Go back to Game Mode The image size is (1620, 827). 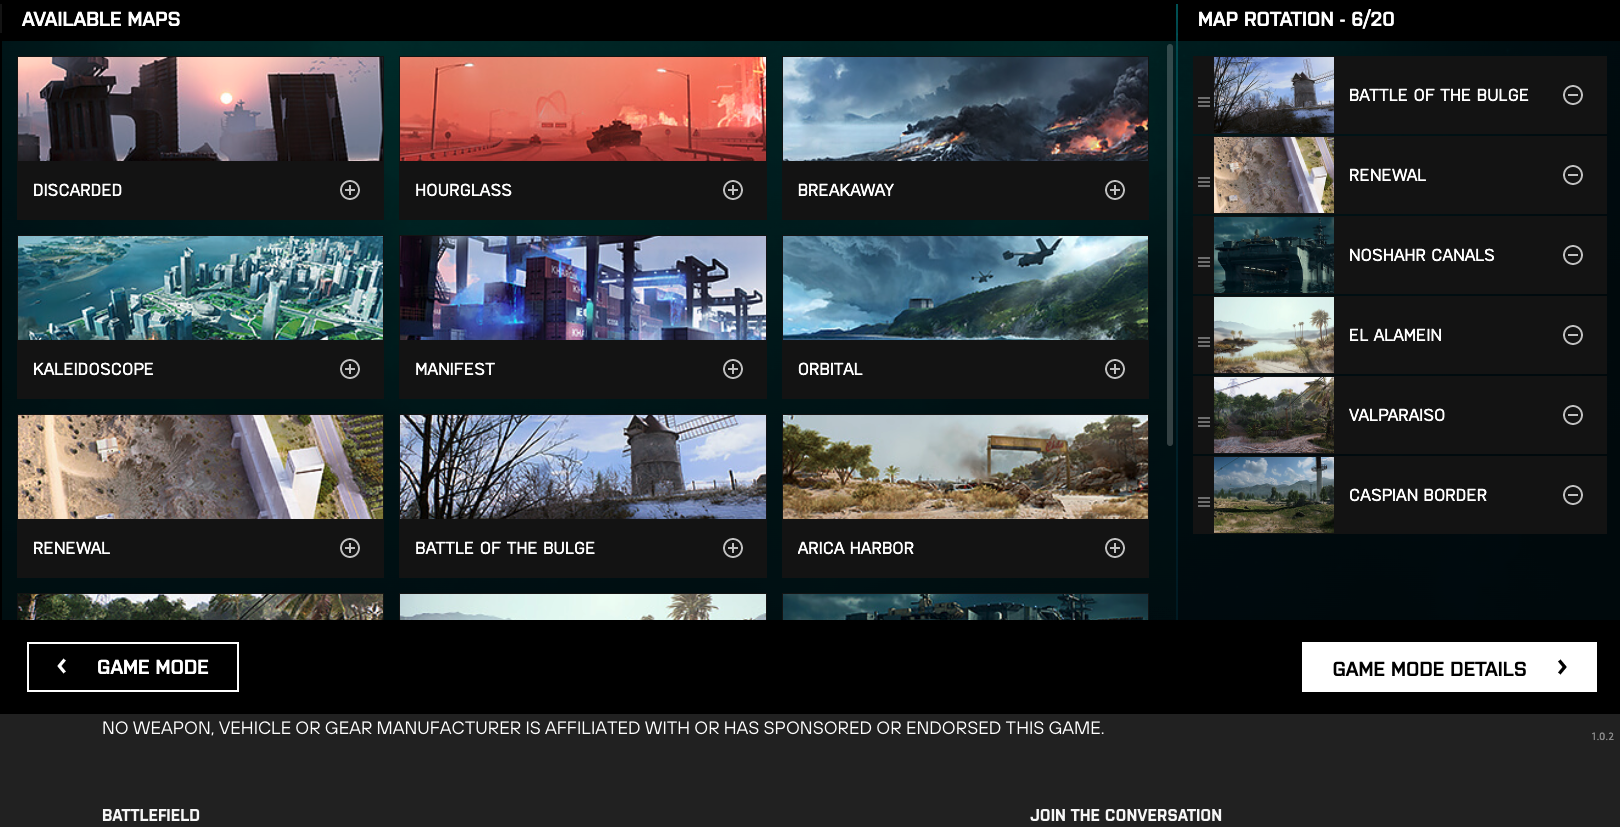[x=133, y=667]
